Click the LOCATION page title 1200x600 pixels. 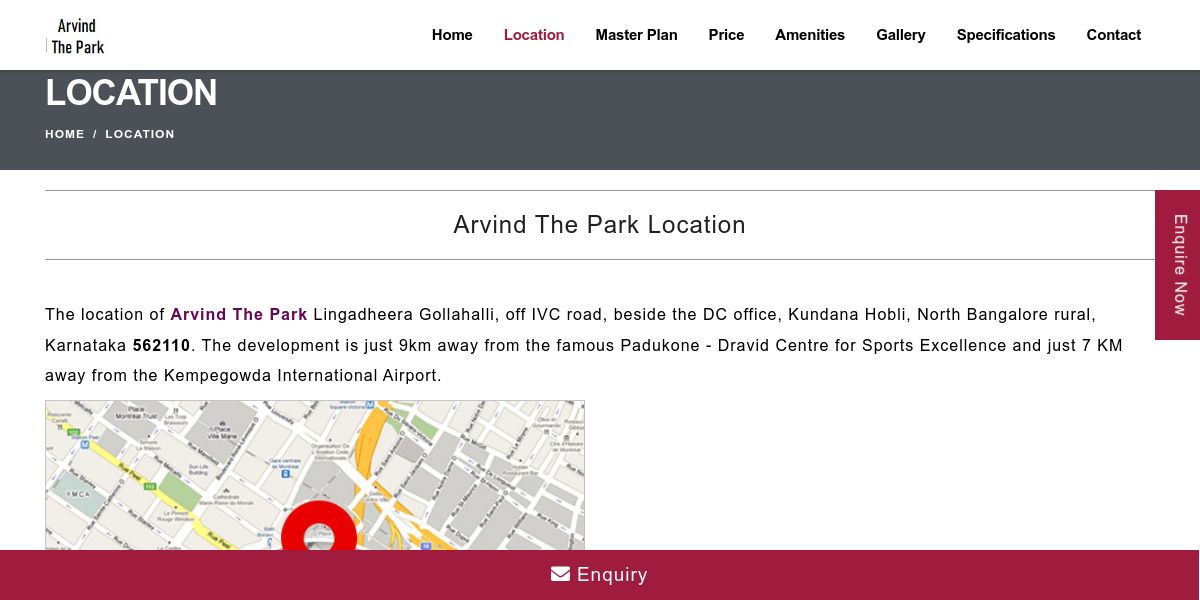[x=131, y=93]
